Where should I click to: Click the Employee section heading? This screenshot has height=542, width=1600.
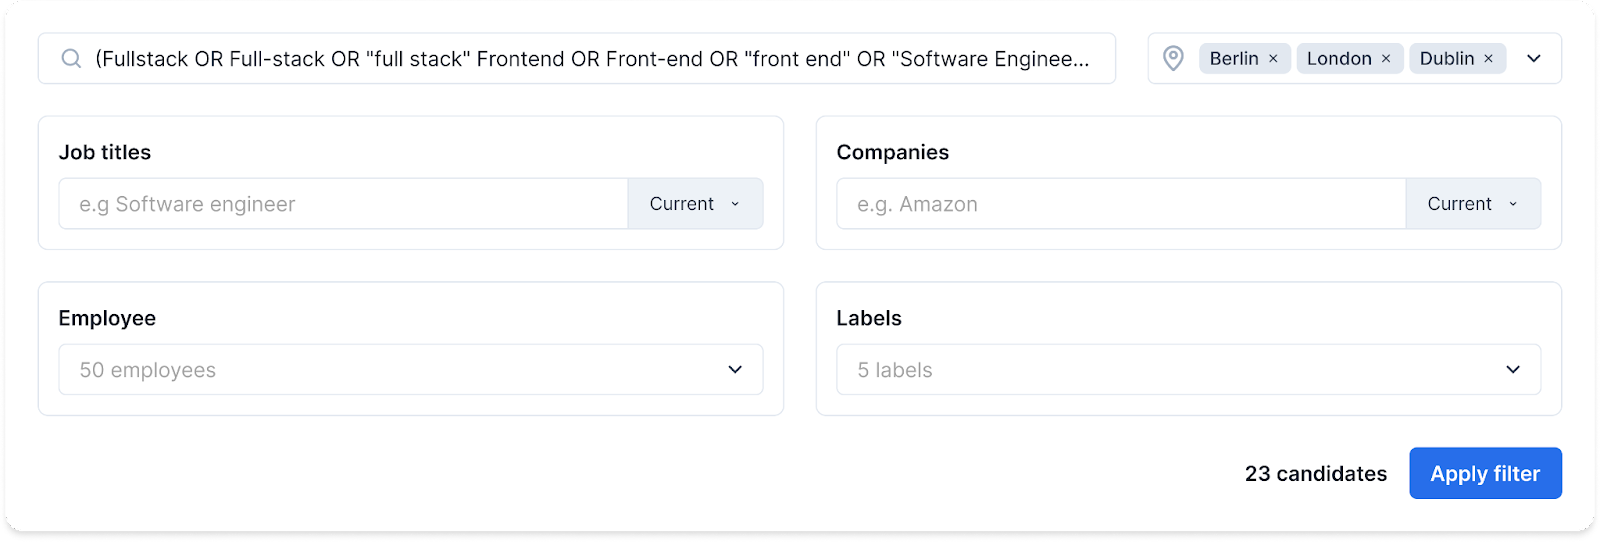point(107,318)
